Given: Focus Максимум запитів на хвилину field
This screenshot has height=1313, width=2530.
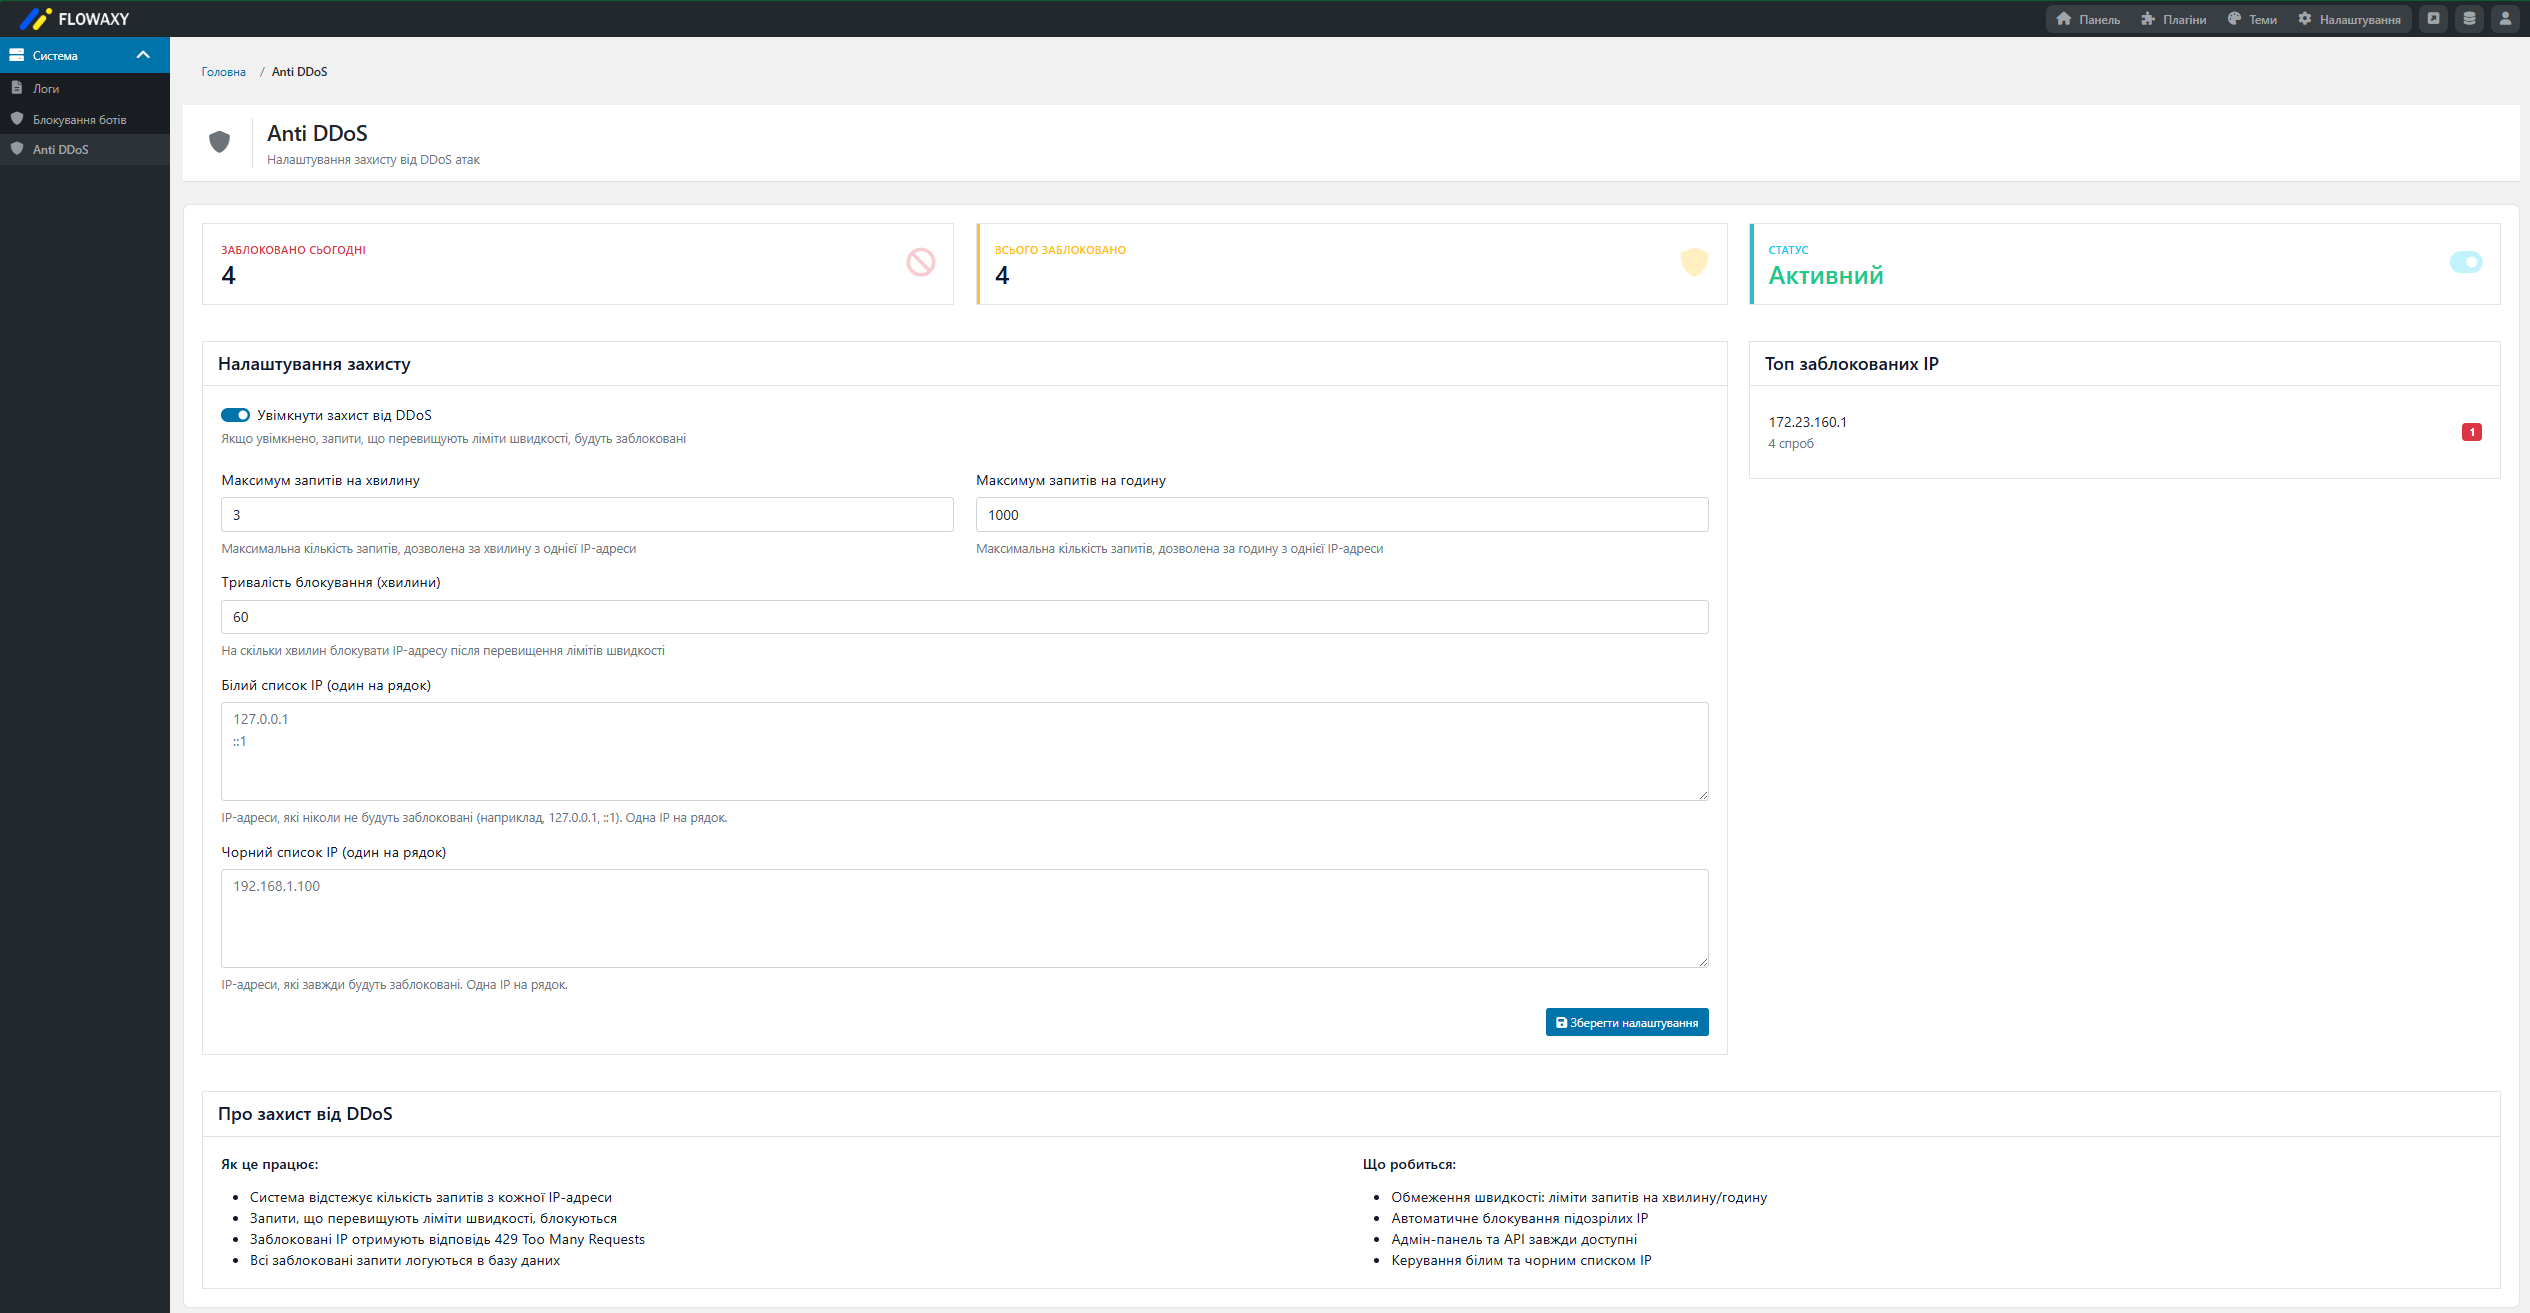Looking at the screenshot, I should tap(587, 515).
